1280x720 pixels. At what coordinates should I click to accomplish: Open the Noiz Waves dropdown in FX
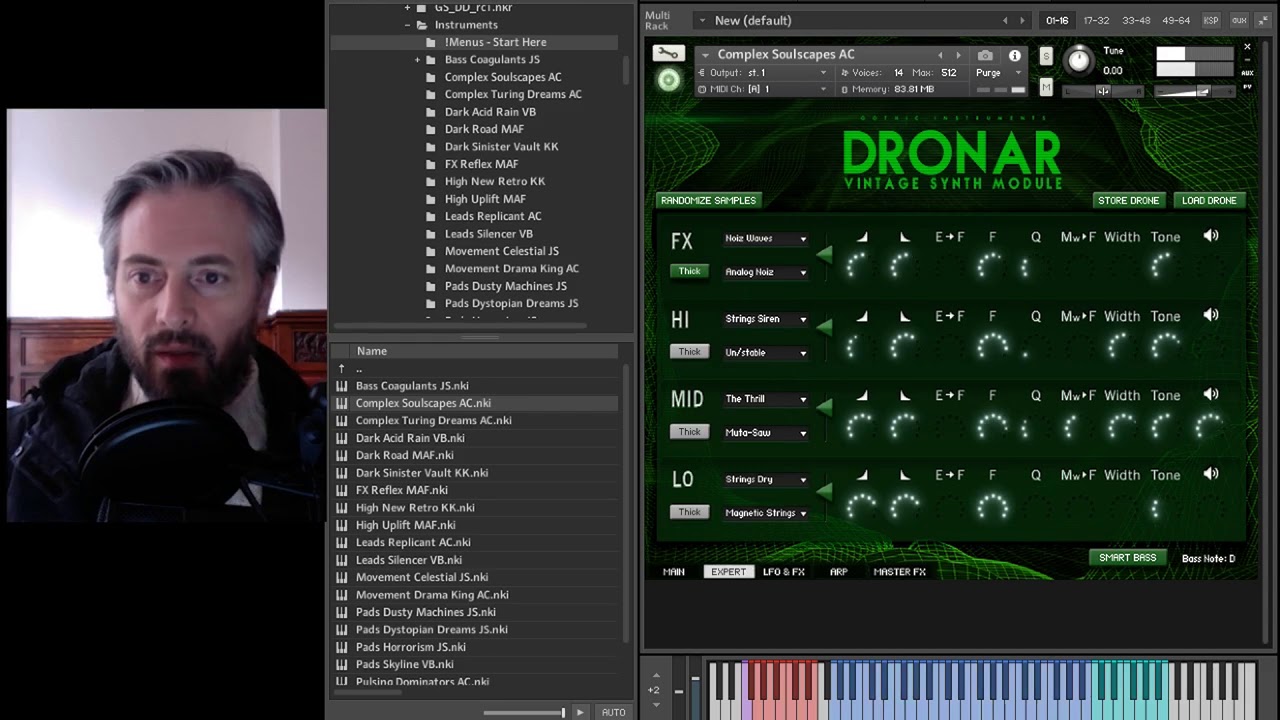tap(766, 239)
